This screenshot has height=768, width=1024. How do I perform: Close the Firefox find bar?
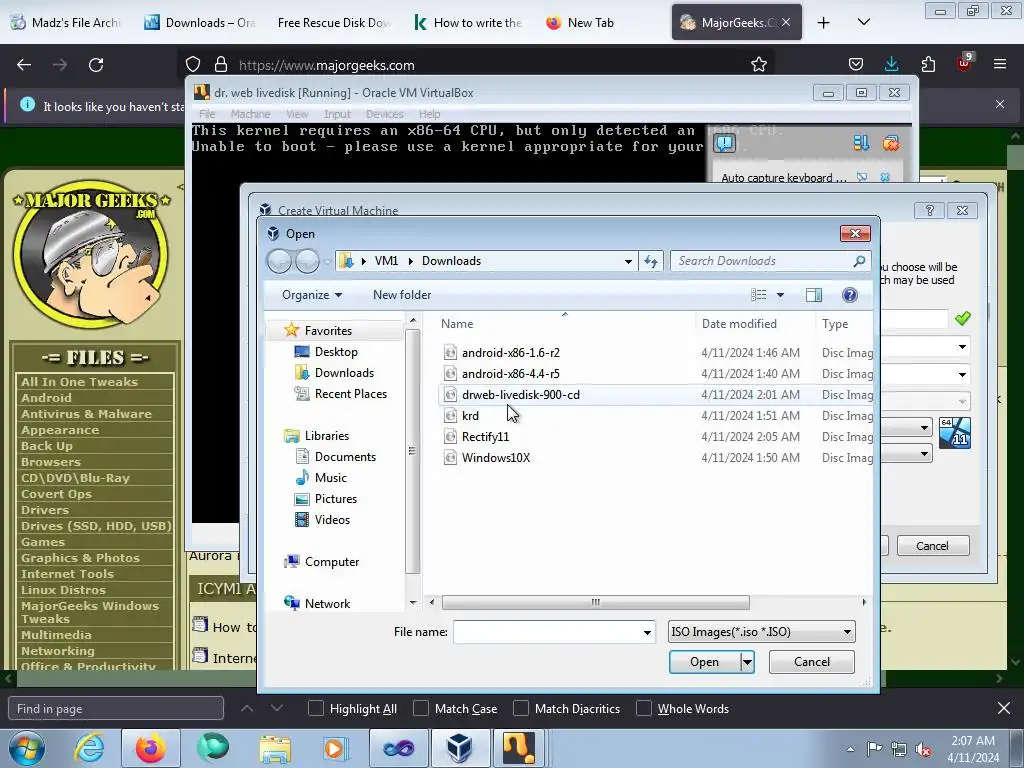pos(1004,708)
